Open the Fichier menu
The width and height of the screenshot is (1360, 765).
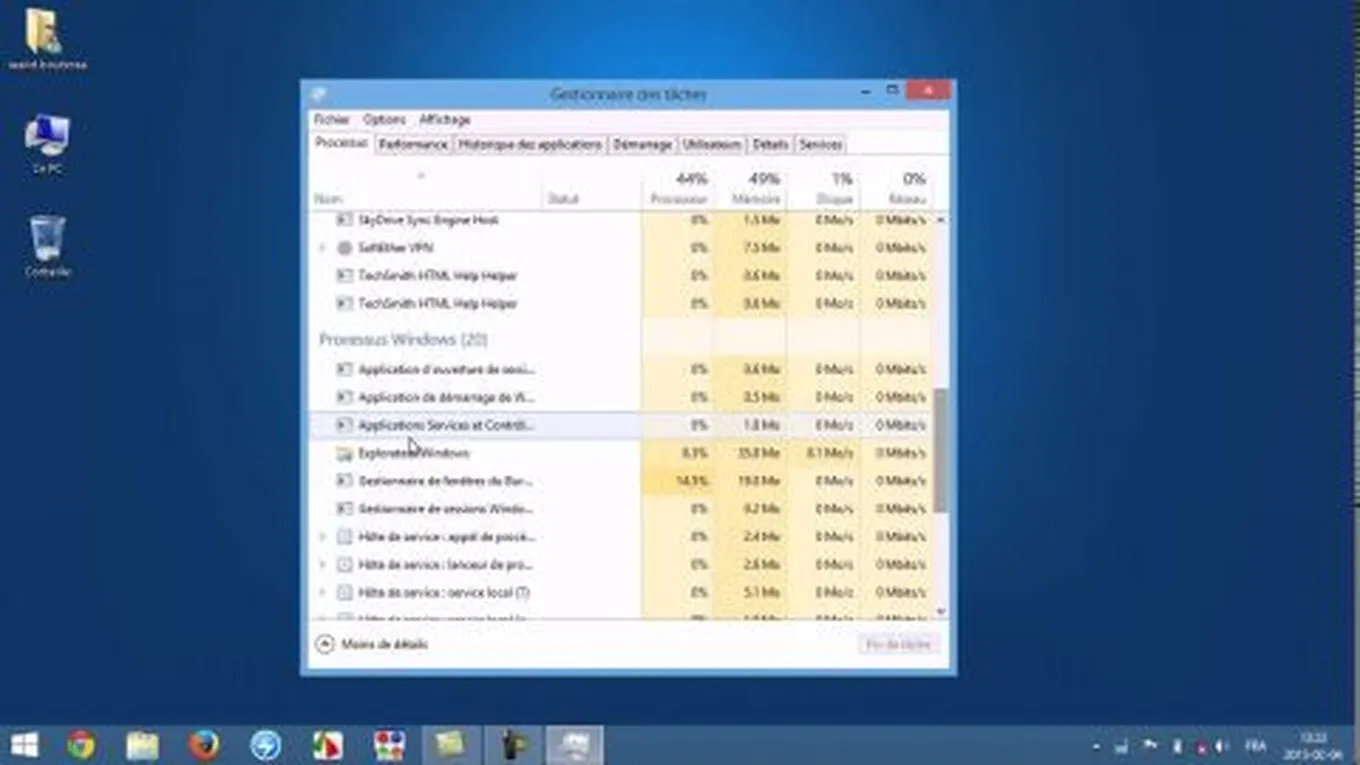pos(332,120)
